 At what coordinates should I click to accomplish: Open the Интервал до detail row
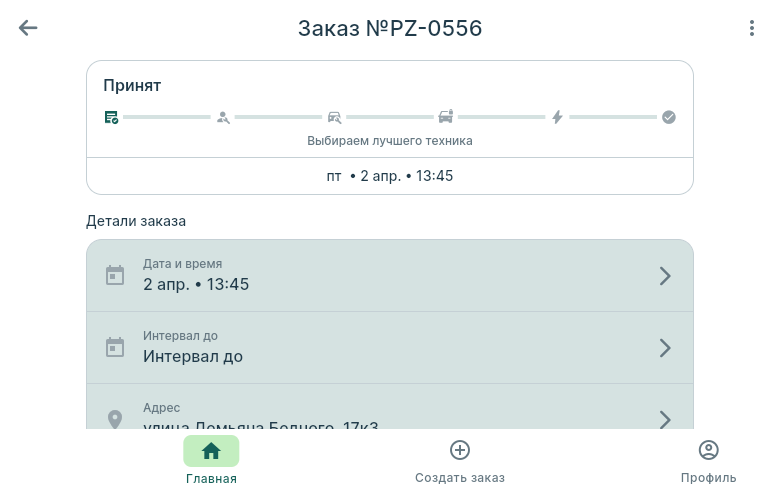pyautogui.click(x=390, y=348)
